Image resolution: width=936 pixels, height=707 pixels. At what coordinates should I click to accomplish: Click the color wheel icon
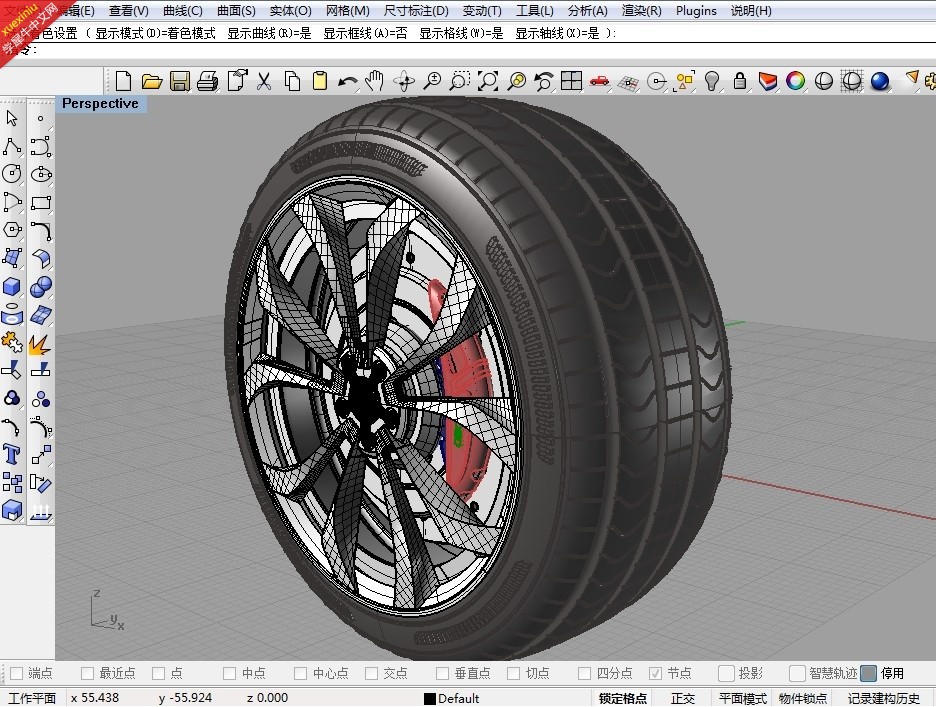point(795,81)
